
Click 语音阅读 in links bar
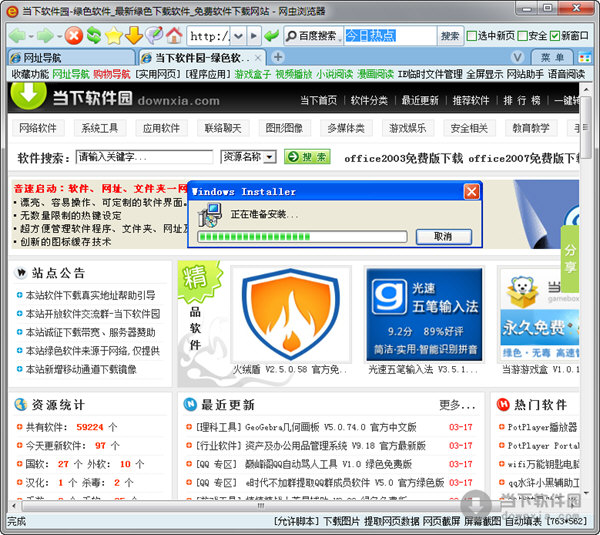tap(566, 74)
